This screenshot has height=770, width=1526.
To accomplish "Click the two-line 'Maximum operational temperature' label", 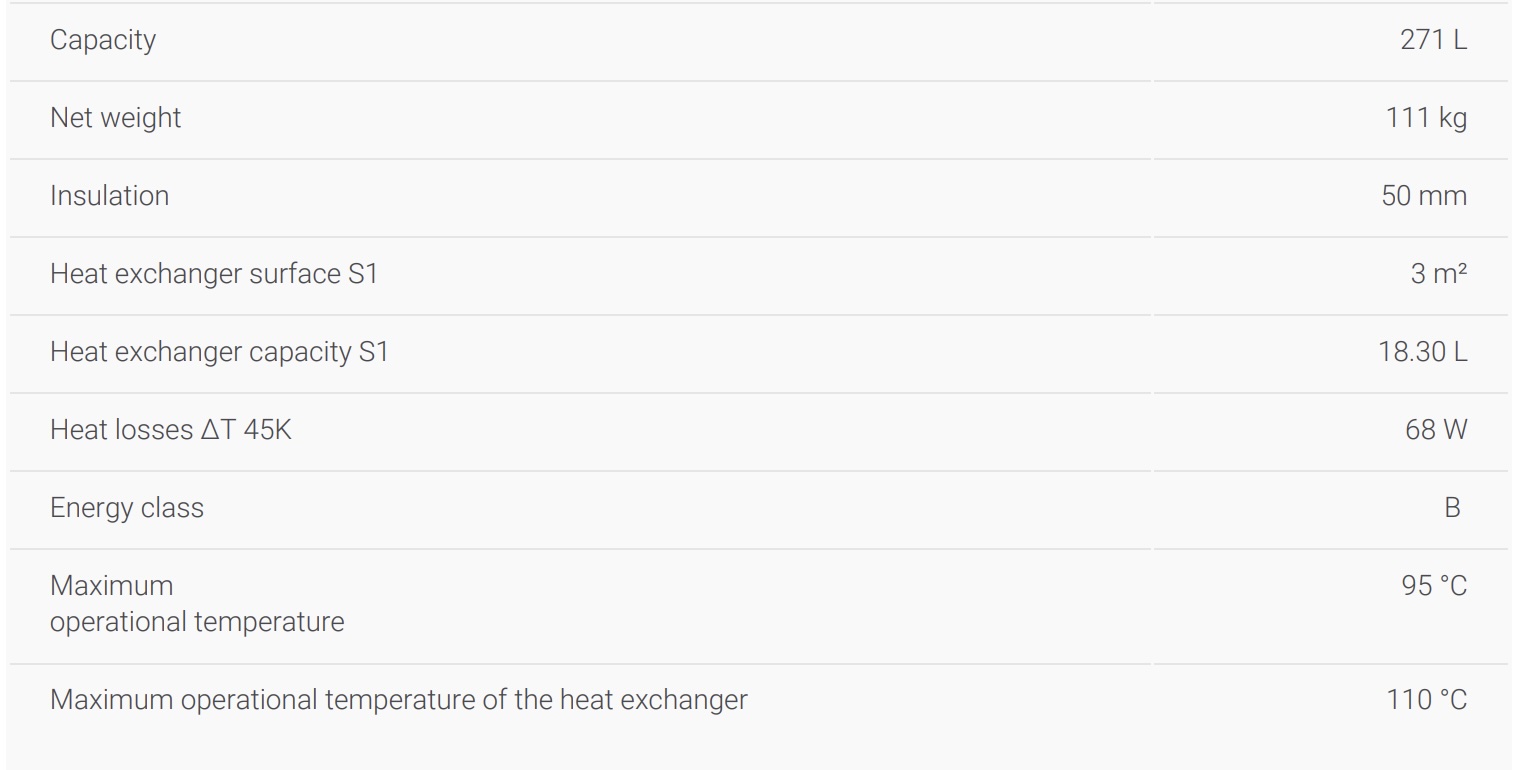I will tap(196, 604).
